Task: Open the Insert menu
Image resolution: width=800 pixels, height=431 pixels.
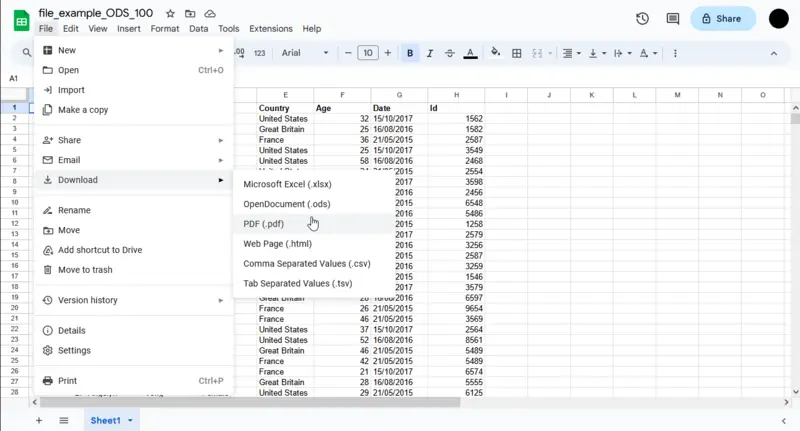Action: [x=129, y=29]
